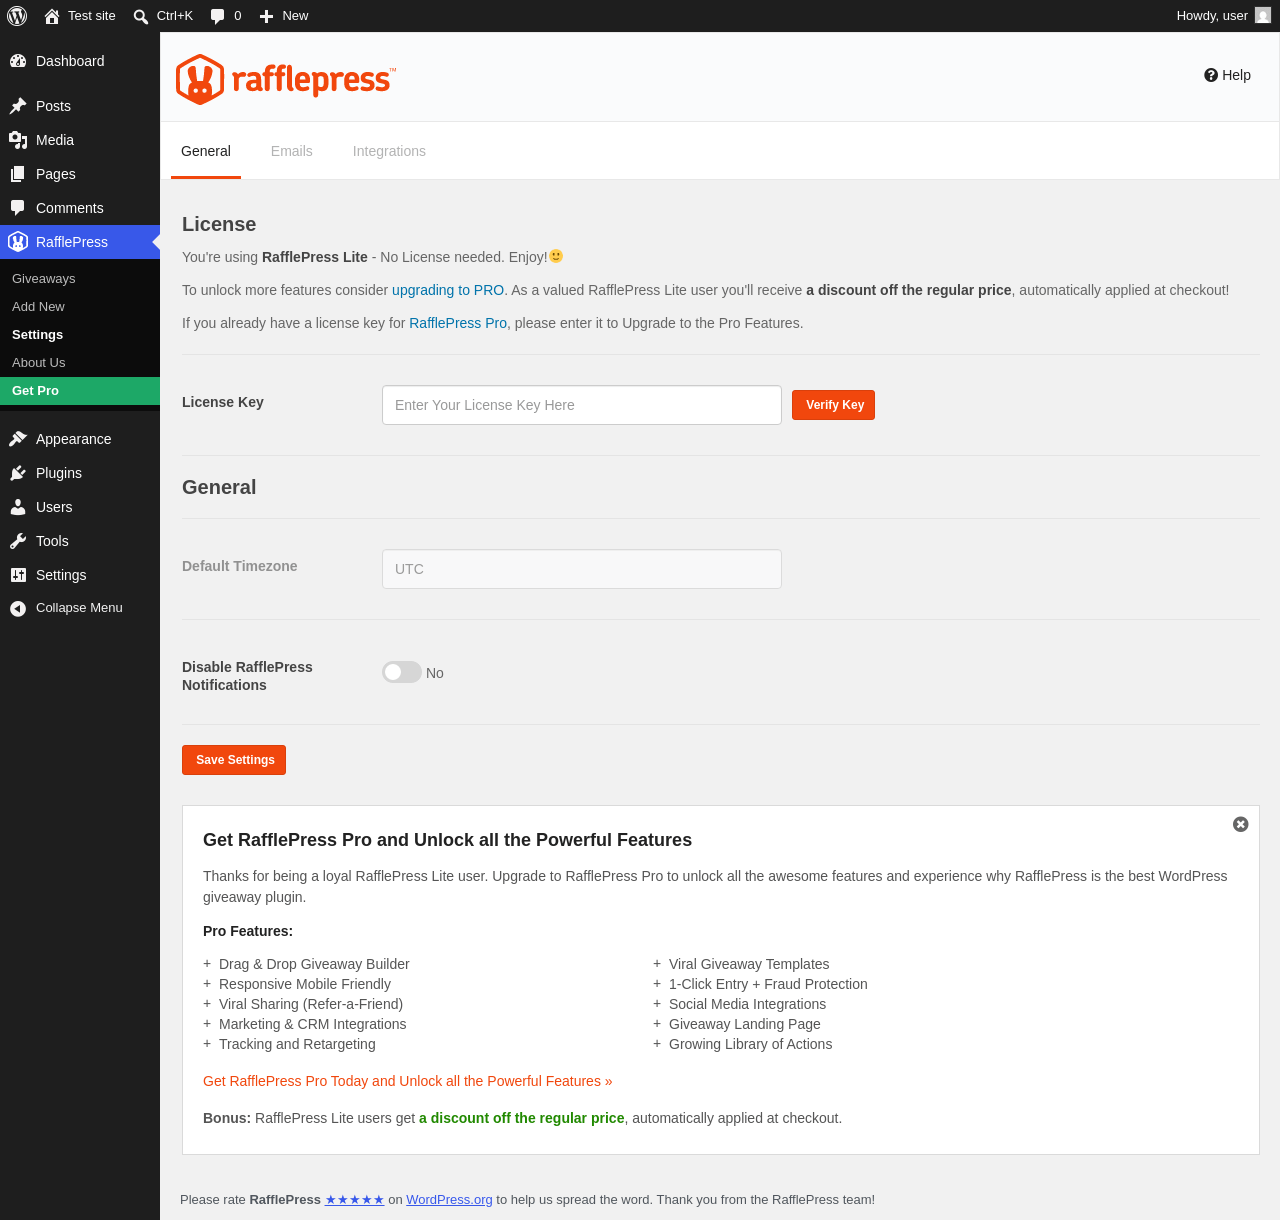Open Add New submenu item
The height and width of the screenshot is (1220, 1280).
[x=80, y=307]
